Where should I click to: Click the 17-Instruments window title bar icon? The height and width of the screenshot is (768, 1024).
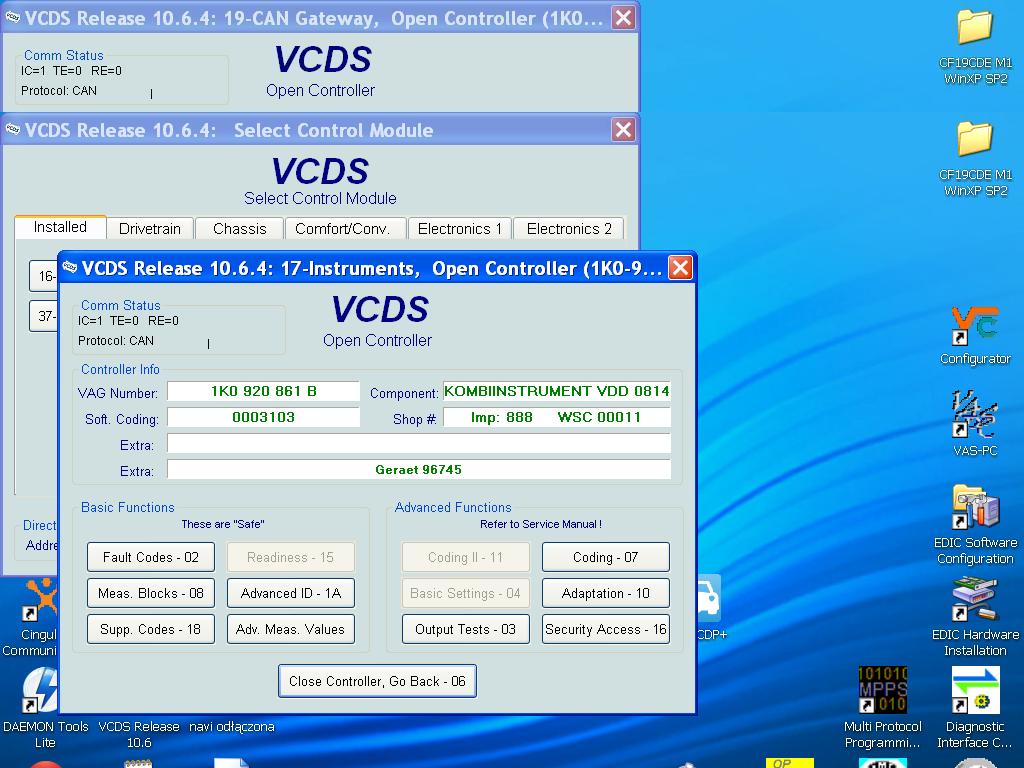(x=70, y=267)
